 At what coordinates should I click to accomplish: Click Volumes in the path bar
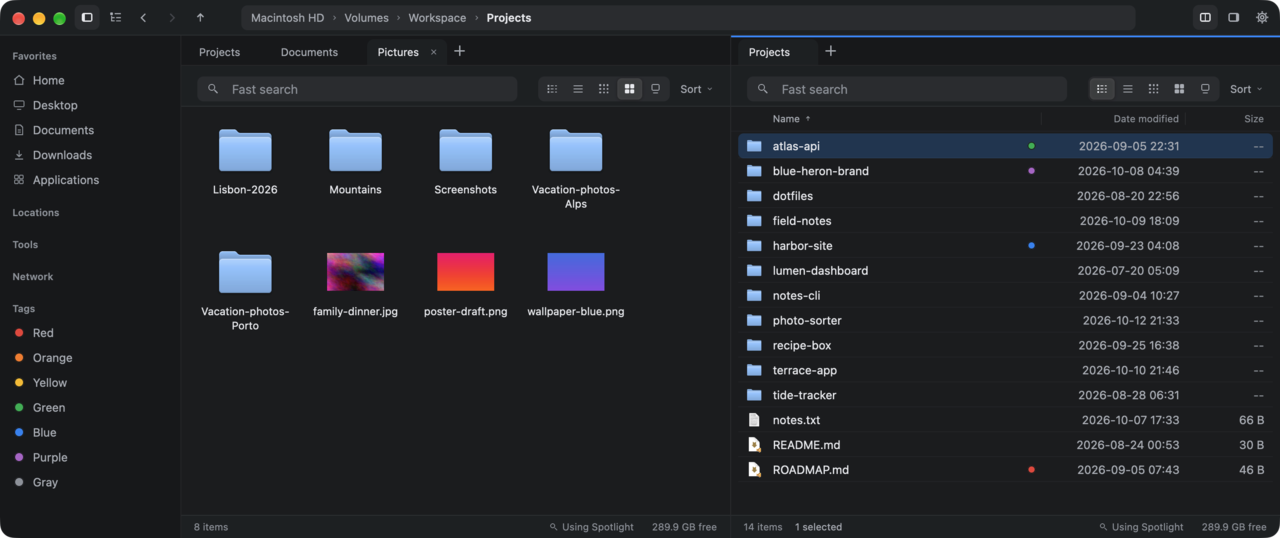pyautogui.click(x=367, y=18)
